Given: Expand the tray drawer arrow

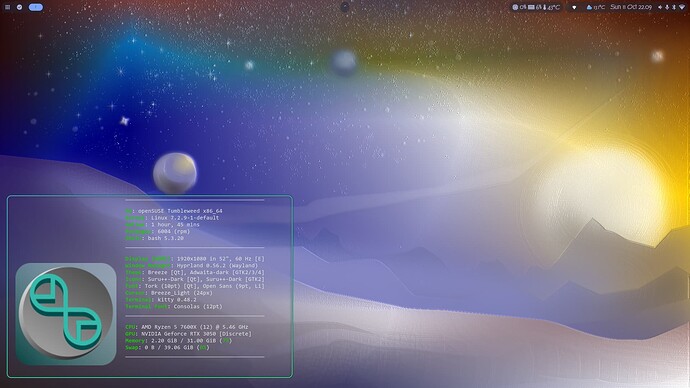Looking at the screenshot, I should [574, 7].
